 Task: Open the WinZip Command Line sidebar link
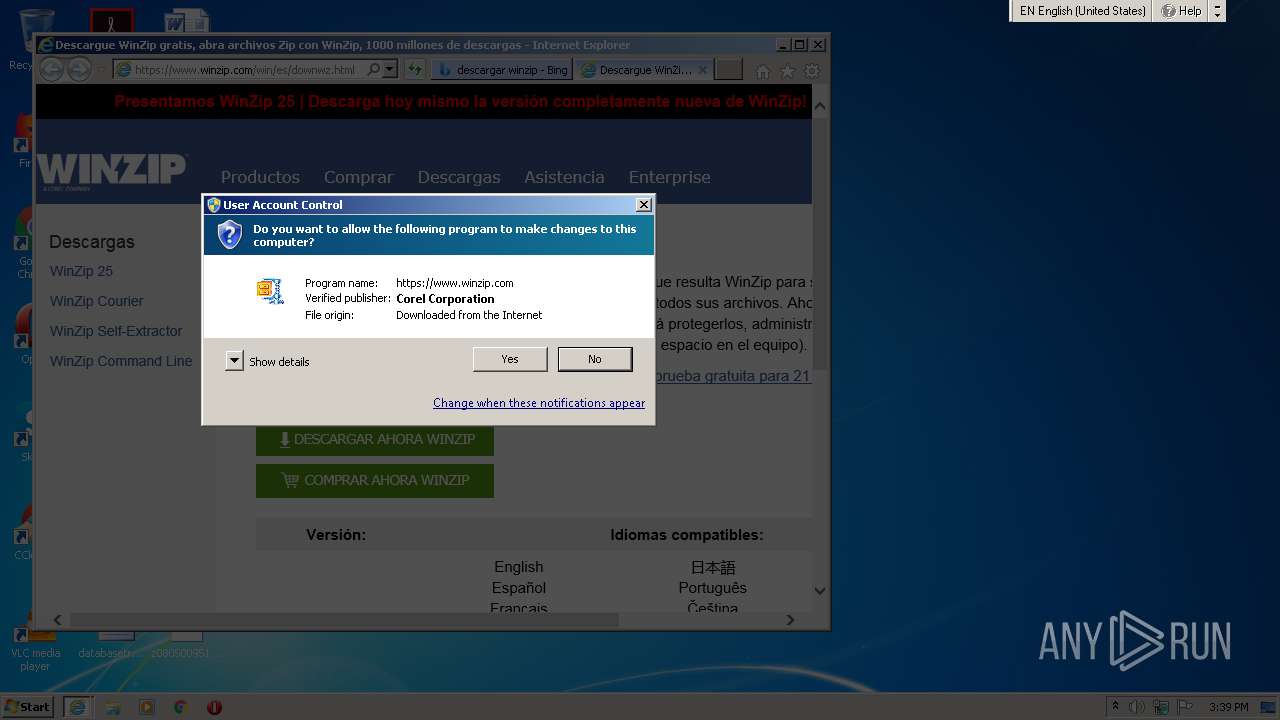click(x=121, y=361)
